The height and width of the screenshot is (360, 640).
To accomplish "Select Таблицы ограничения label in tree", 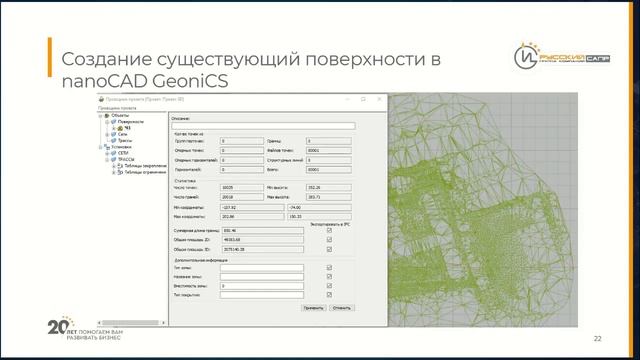I will pos(145,172).
